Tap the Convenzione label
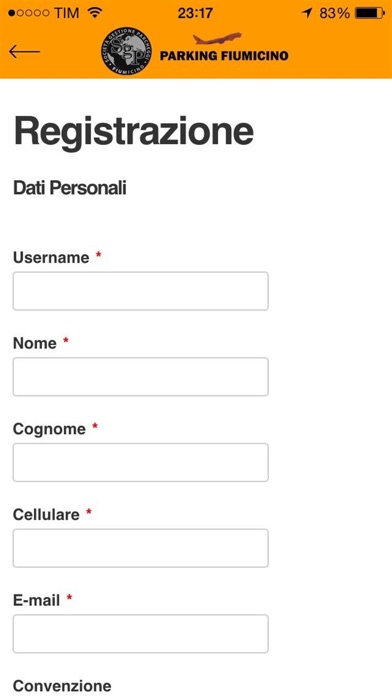 tap(62, 685)
